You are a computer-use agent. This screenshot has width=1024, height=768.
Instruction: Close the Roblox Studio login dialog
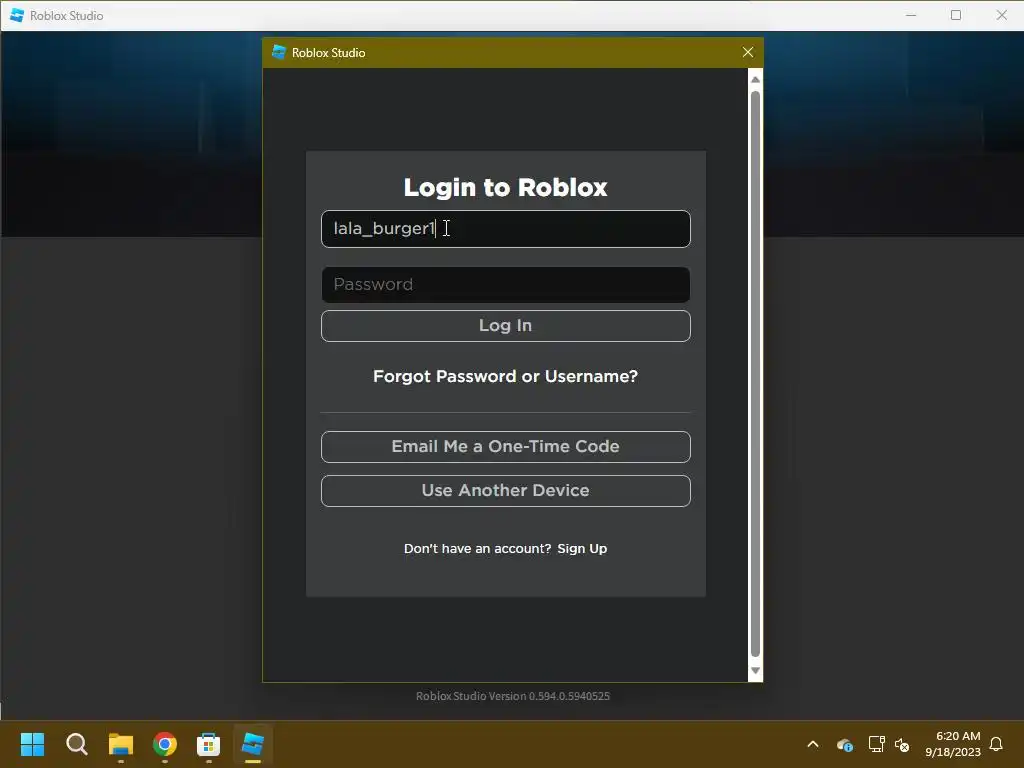tap(748, 52)
